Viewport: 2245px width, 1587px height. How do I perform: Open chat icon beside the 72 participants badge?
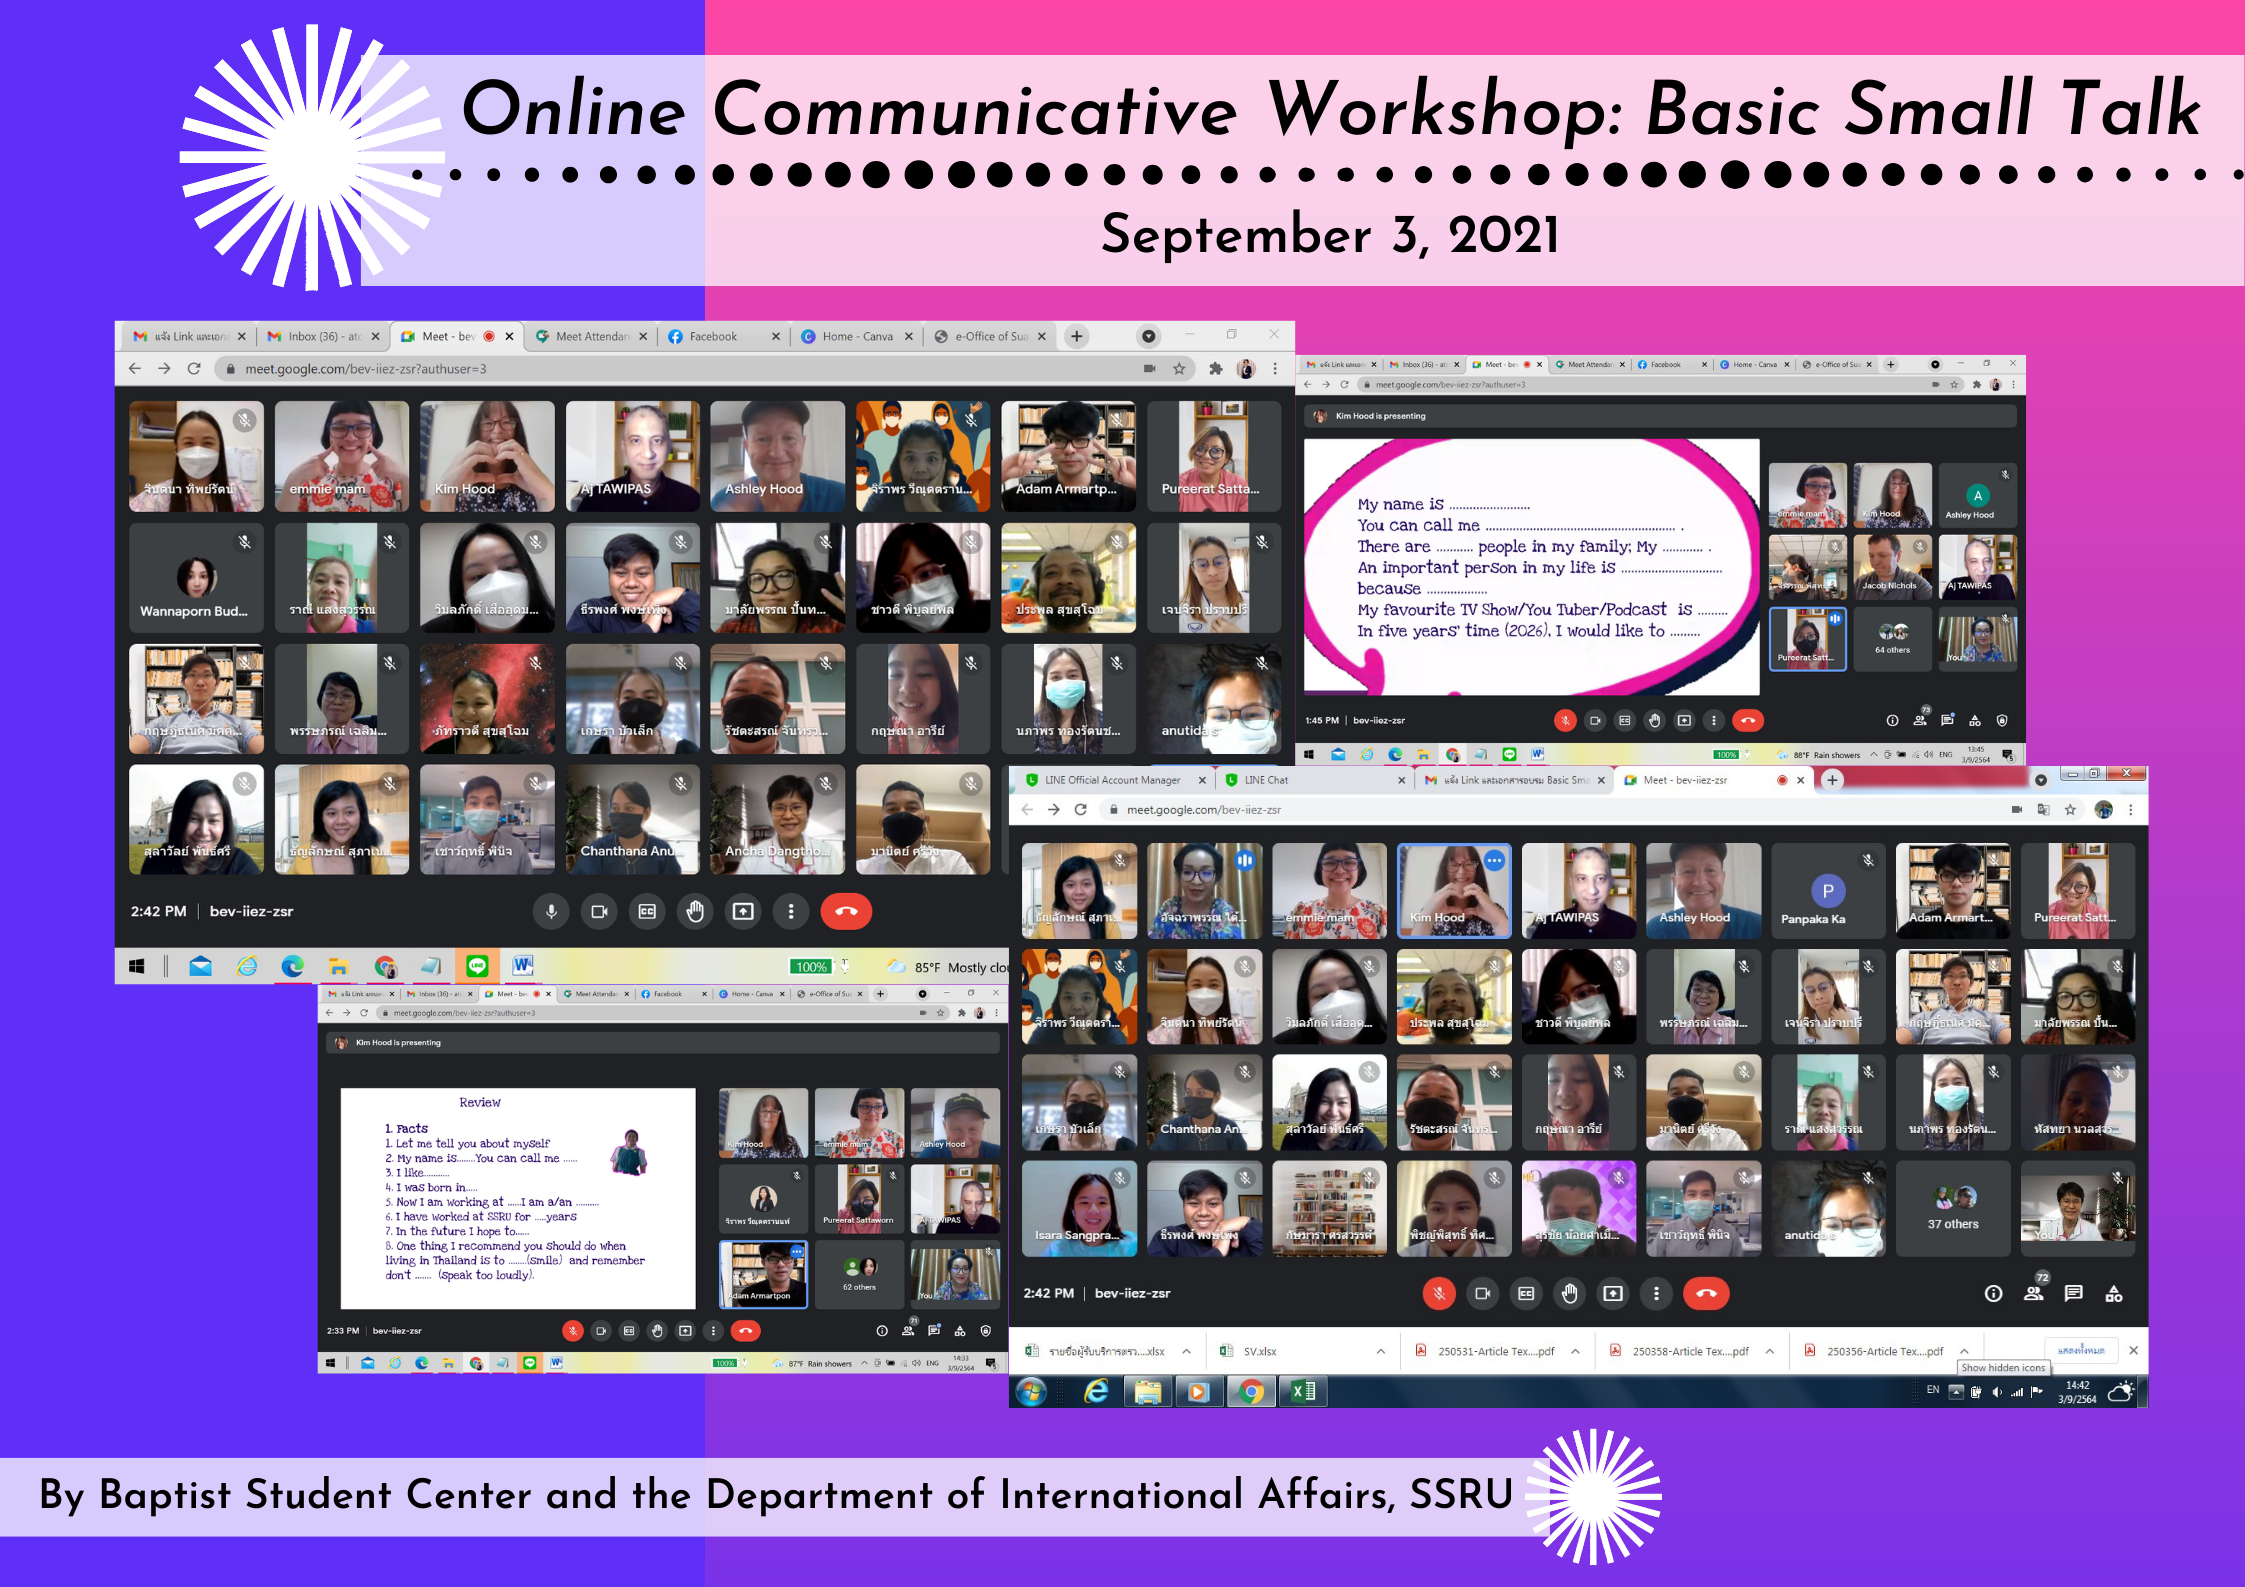click(x=2073, y=1293)
